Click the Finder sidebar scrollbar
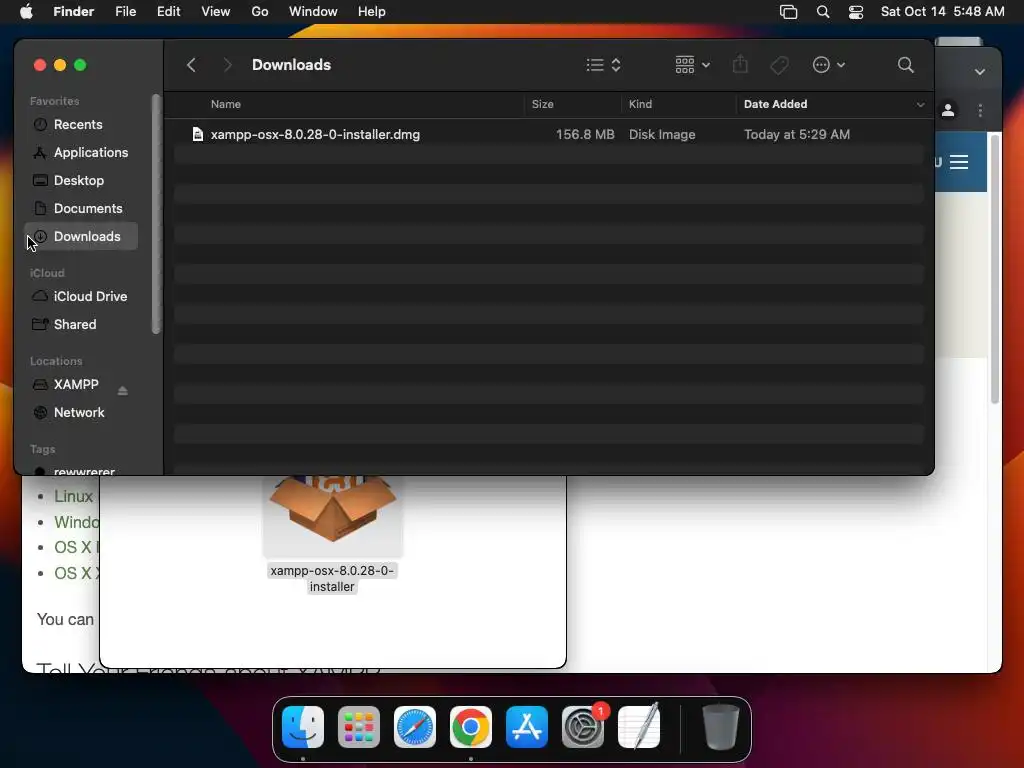 (155, 214)
